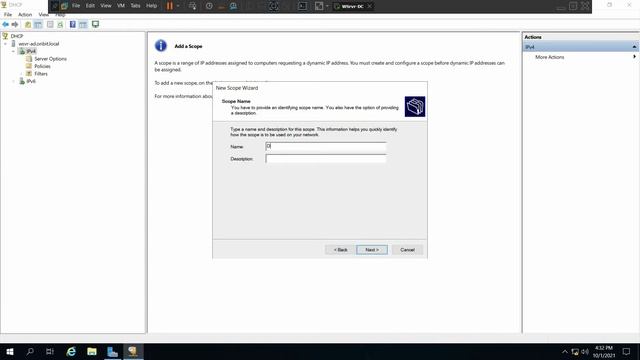Open the VMware File menu
640x360 pixels.
tap(76, 6)
